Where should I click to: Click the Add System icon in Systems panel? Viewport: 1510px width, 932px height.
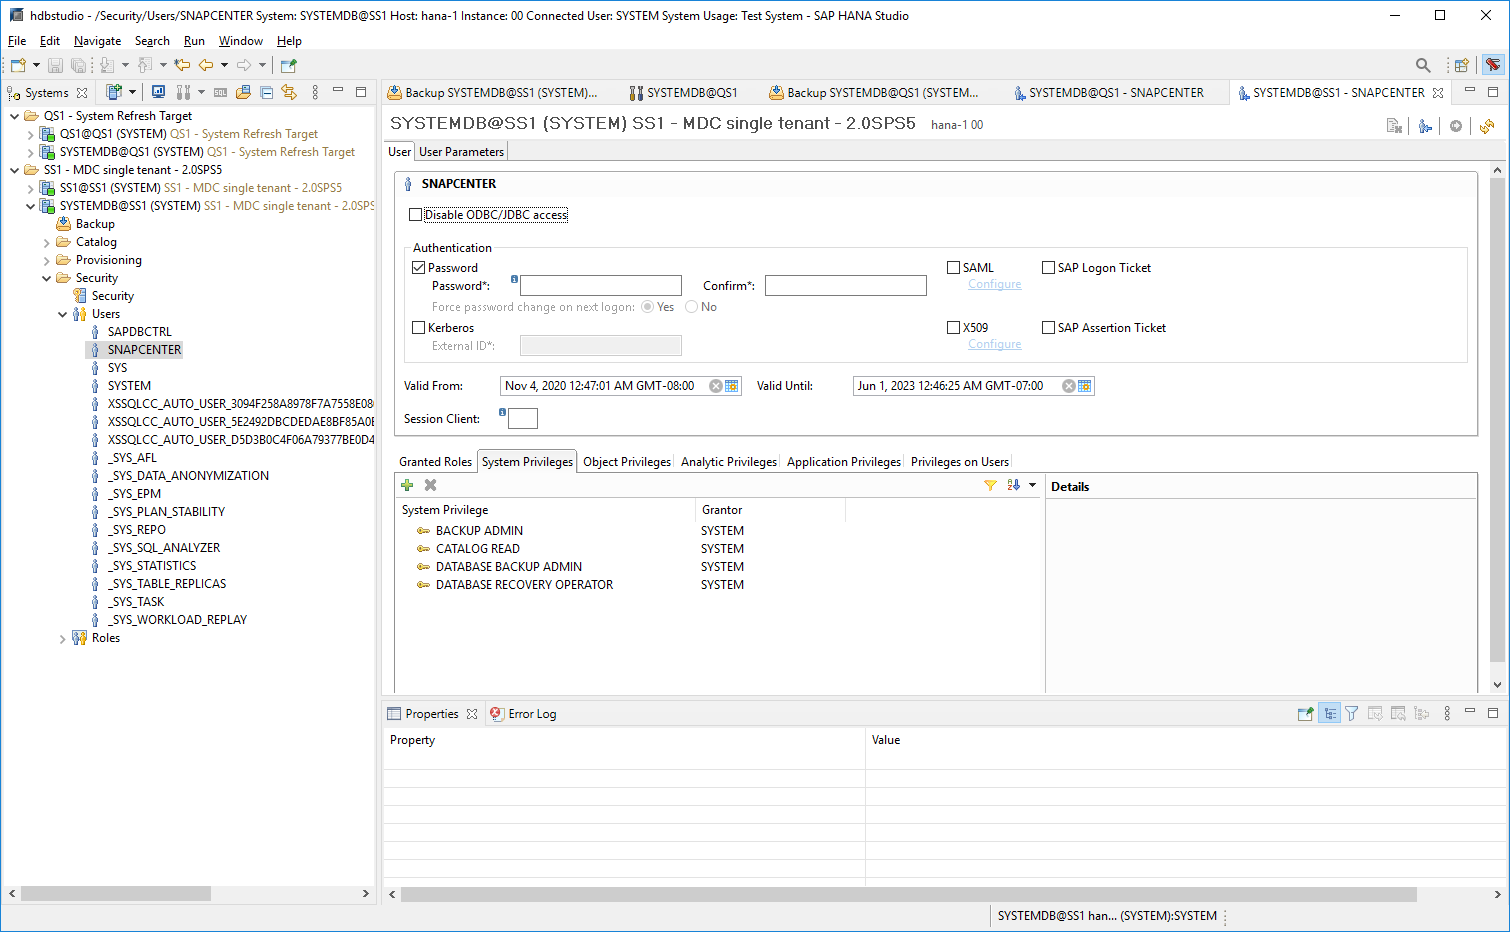click(x=114, y=92)
